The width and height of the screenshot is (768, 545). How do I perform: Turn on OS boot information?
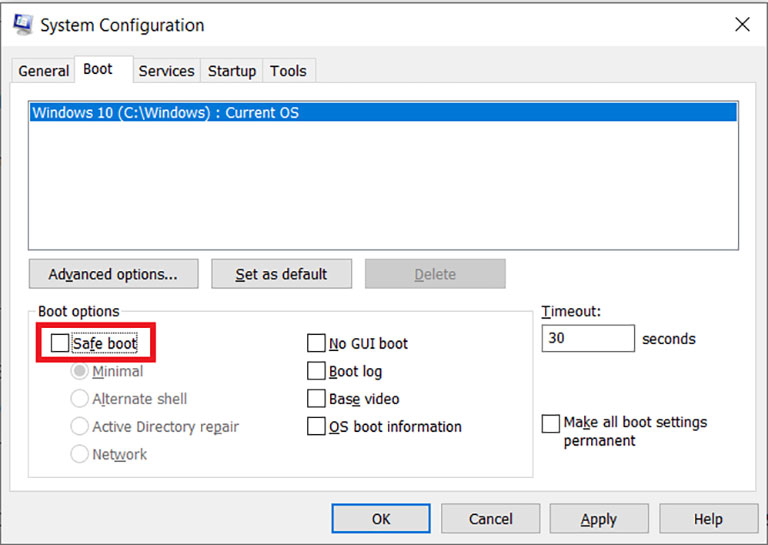pyautogui.click(x=316, y=426)
